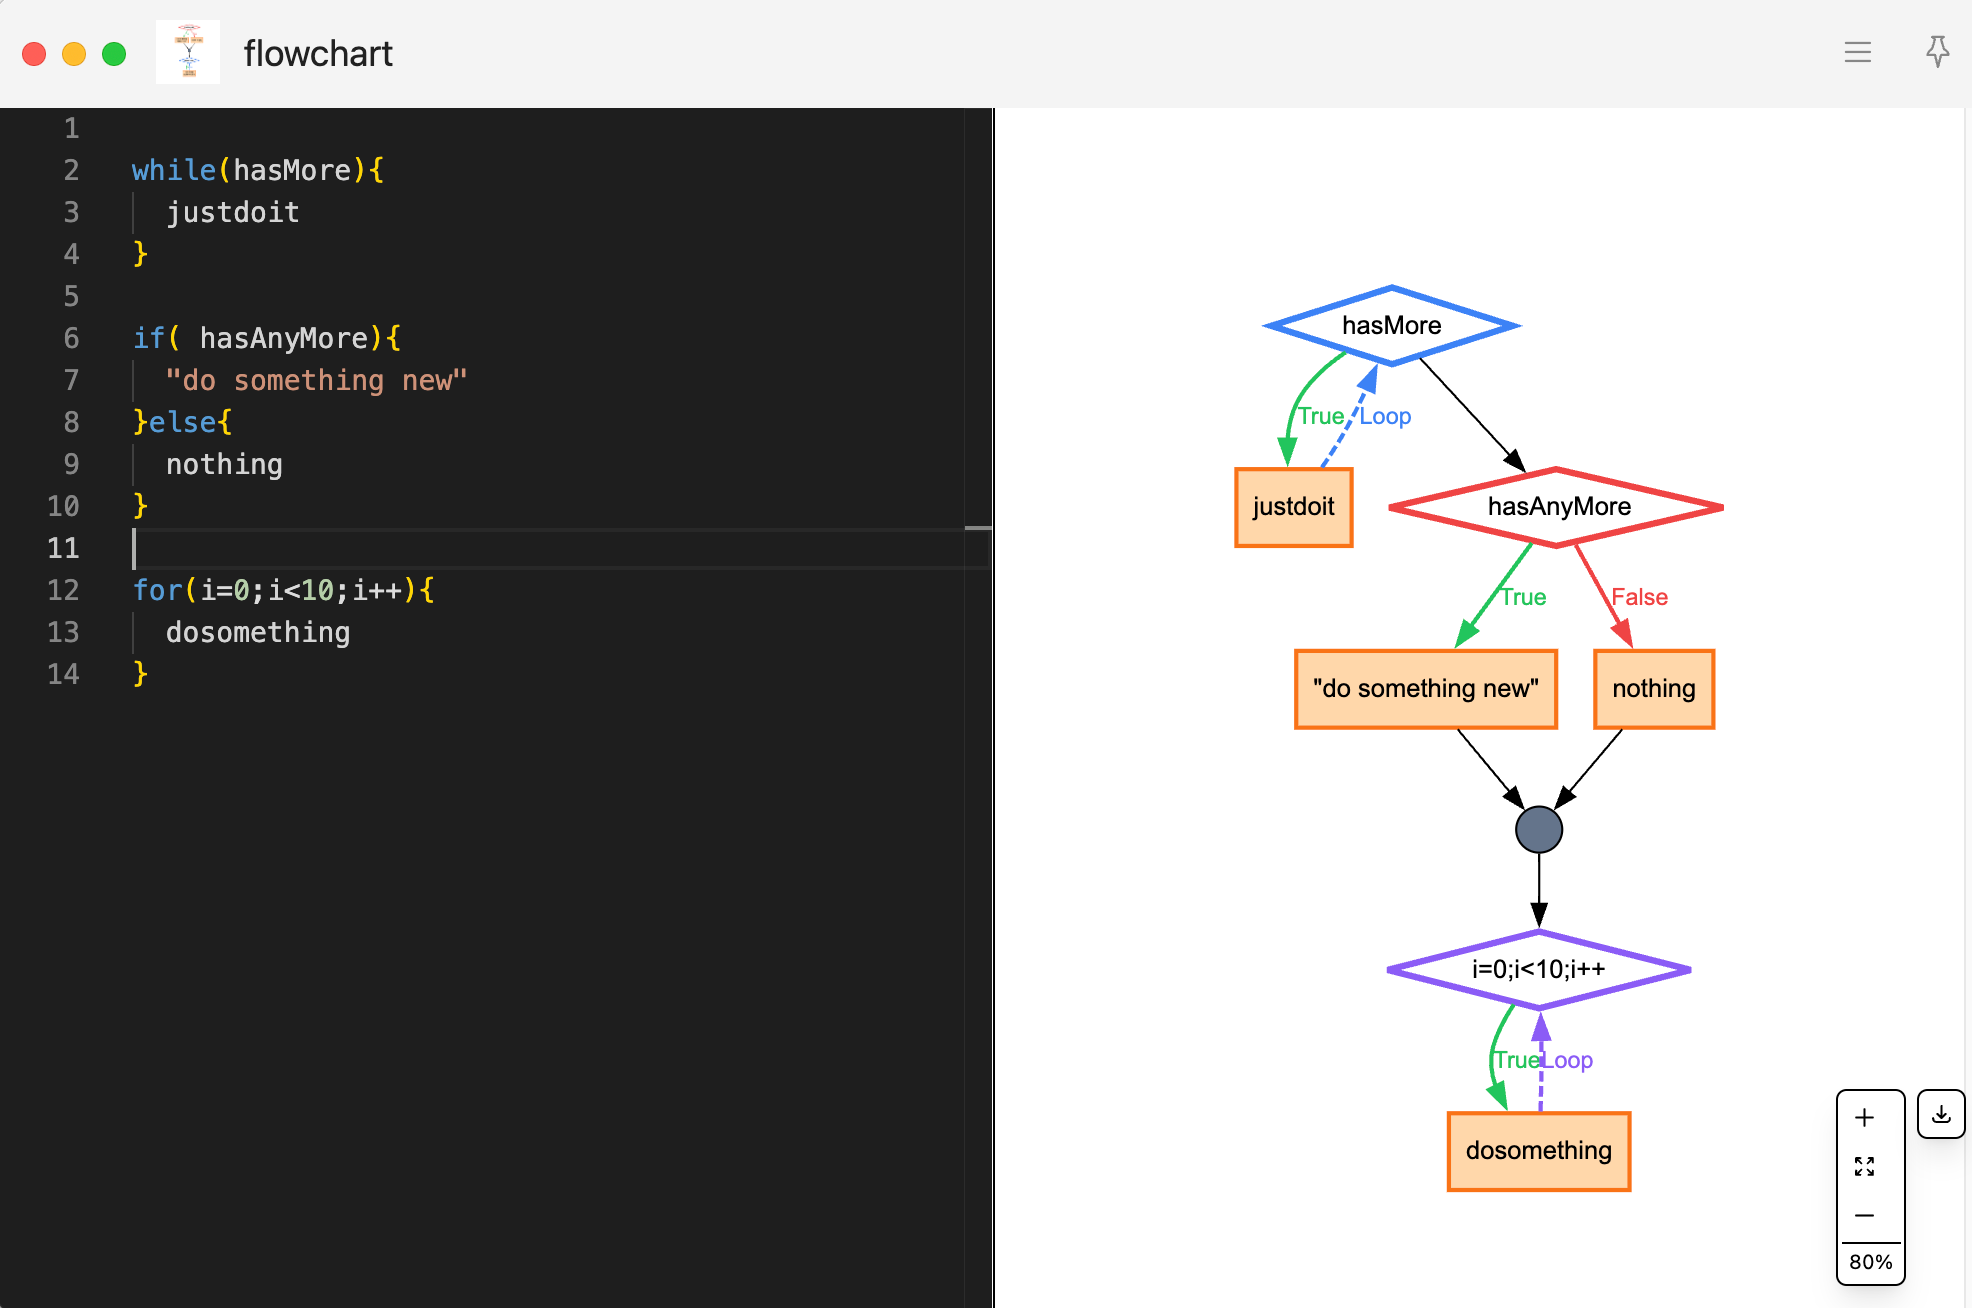Click the flowchart window title

click(318, 53)
